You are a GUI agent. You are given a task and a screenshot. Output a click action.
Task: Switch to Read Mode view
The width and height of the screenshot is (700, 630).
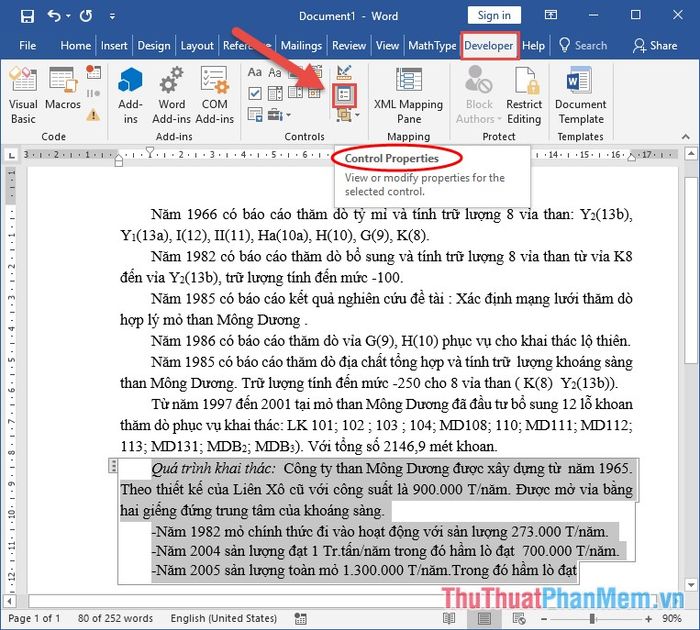coord(449,618)
